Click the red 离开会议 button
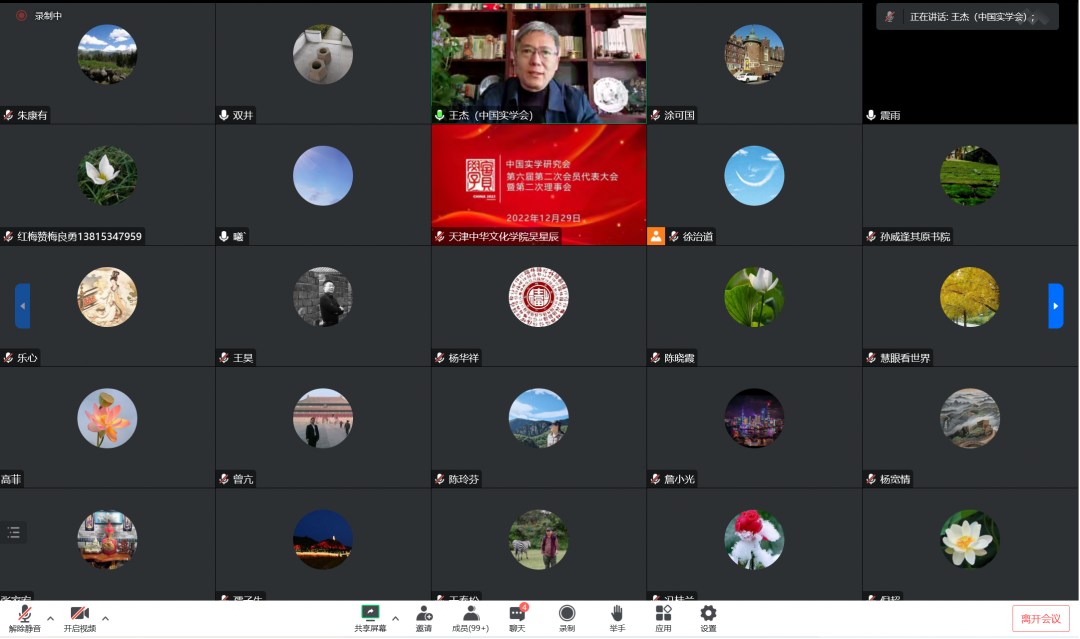1080x639 pixels. 1040,618
